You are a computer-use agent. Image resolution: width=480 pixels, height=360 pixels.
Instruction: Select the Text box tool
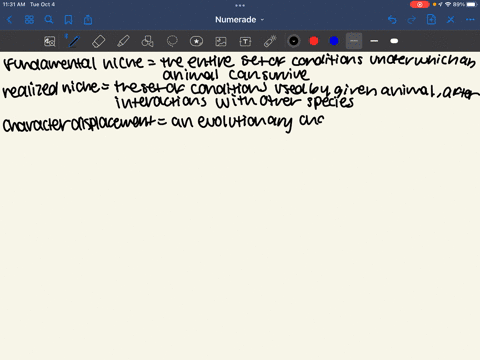tap(245, 41)
